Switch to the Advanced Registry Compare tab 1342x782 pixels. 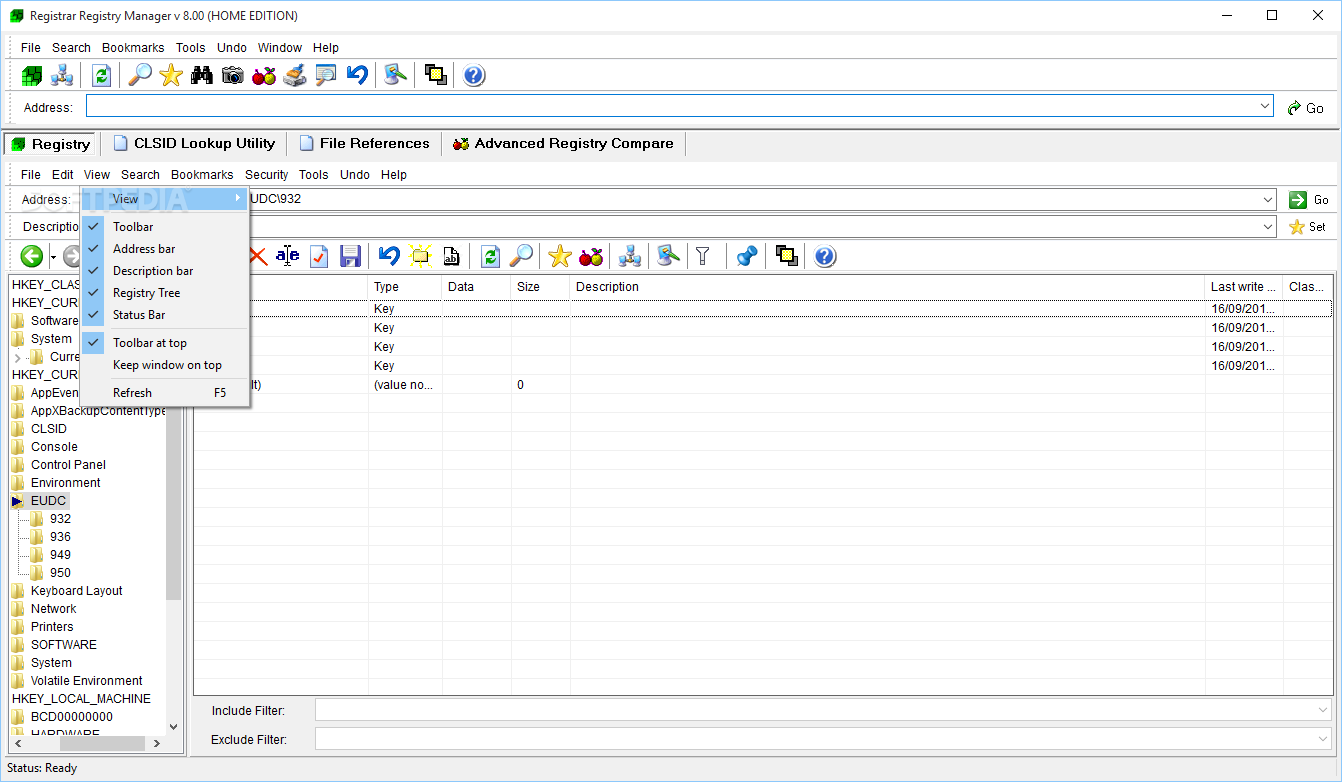click(564, 144)
